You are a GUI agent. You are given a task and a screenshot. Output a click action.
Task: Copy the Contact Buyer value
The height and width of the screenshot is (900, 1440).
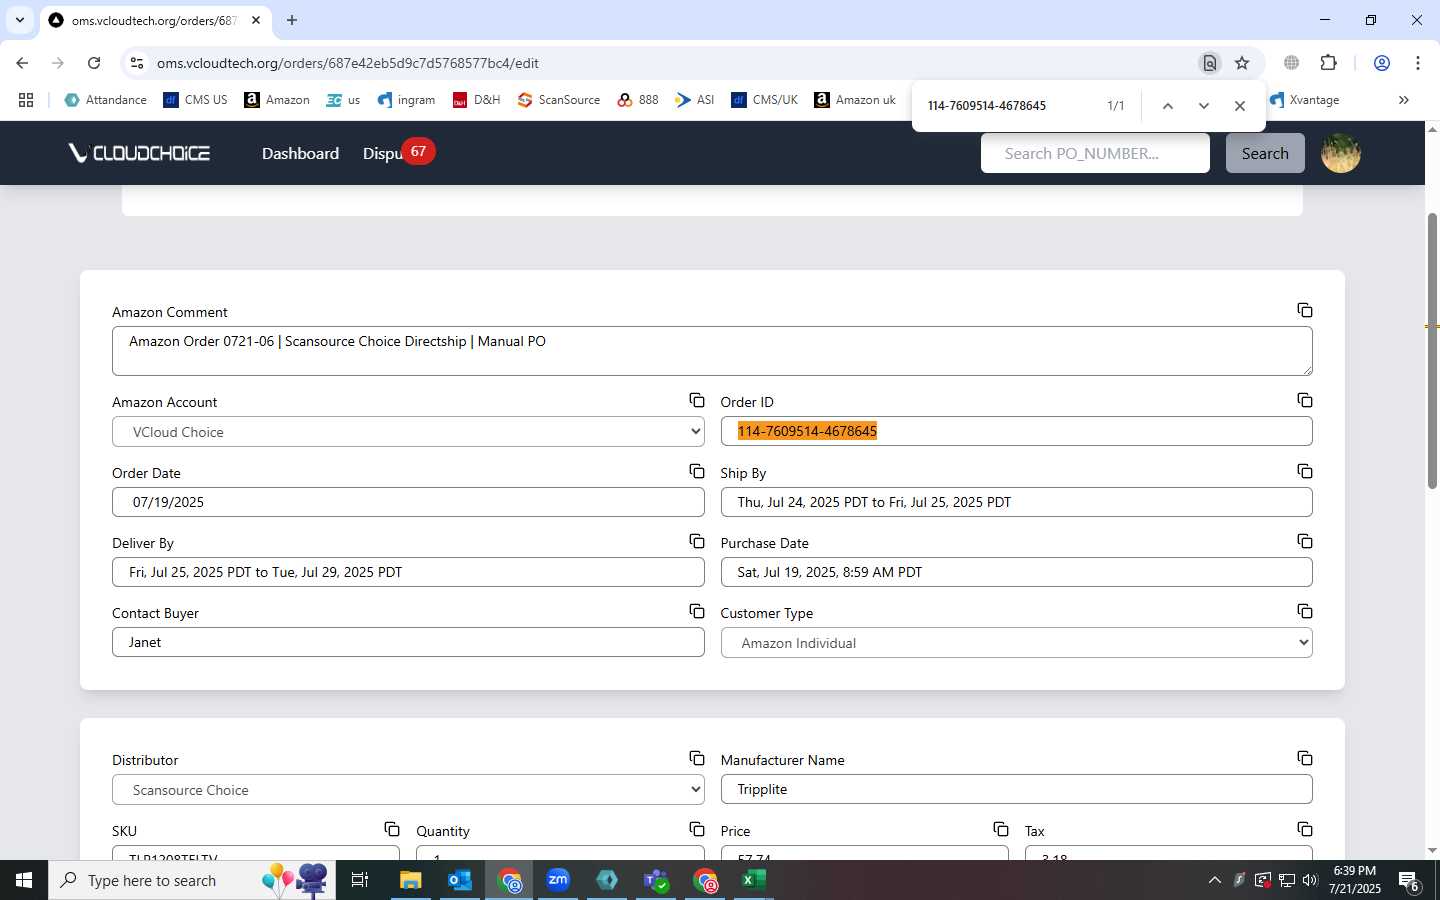696,611
